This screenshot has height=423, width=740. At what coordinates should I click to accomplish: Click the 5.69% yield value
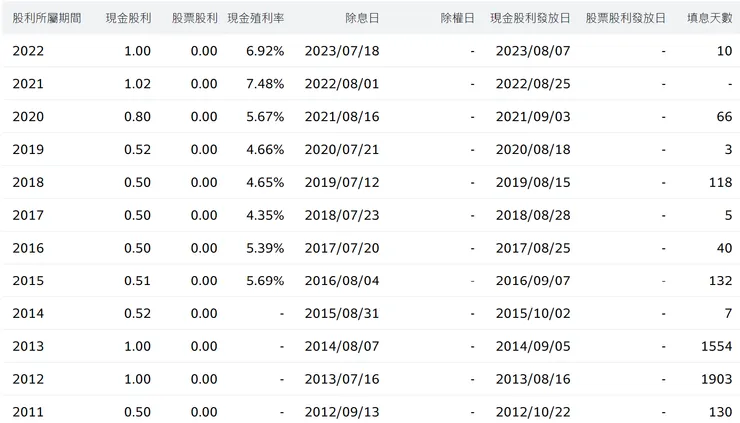[265, 281]
